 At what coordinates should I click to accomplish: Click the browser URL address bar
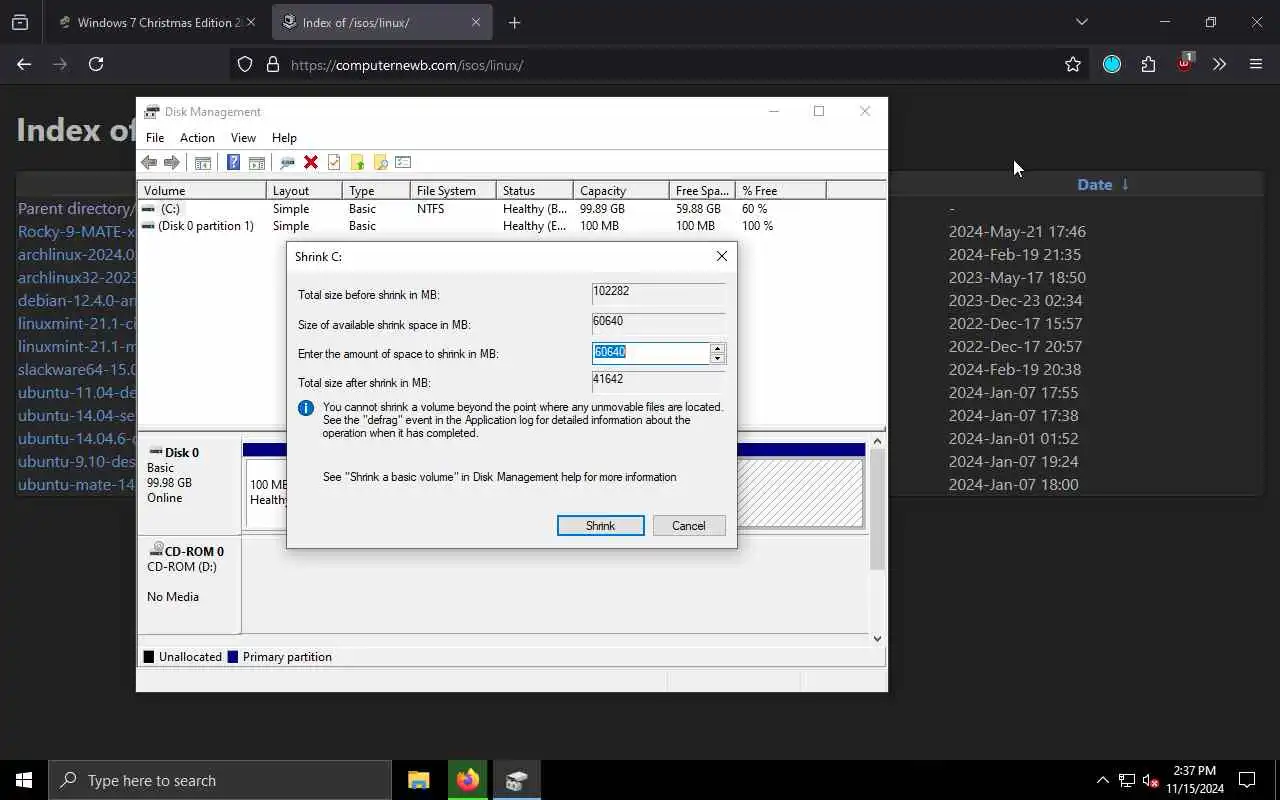pyautogui.click(x=660, y=64)
